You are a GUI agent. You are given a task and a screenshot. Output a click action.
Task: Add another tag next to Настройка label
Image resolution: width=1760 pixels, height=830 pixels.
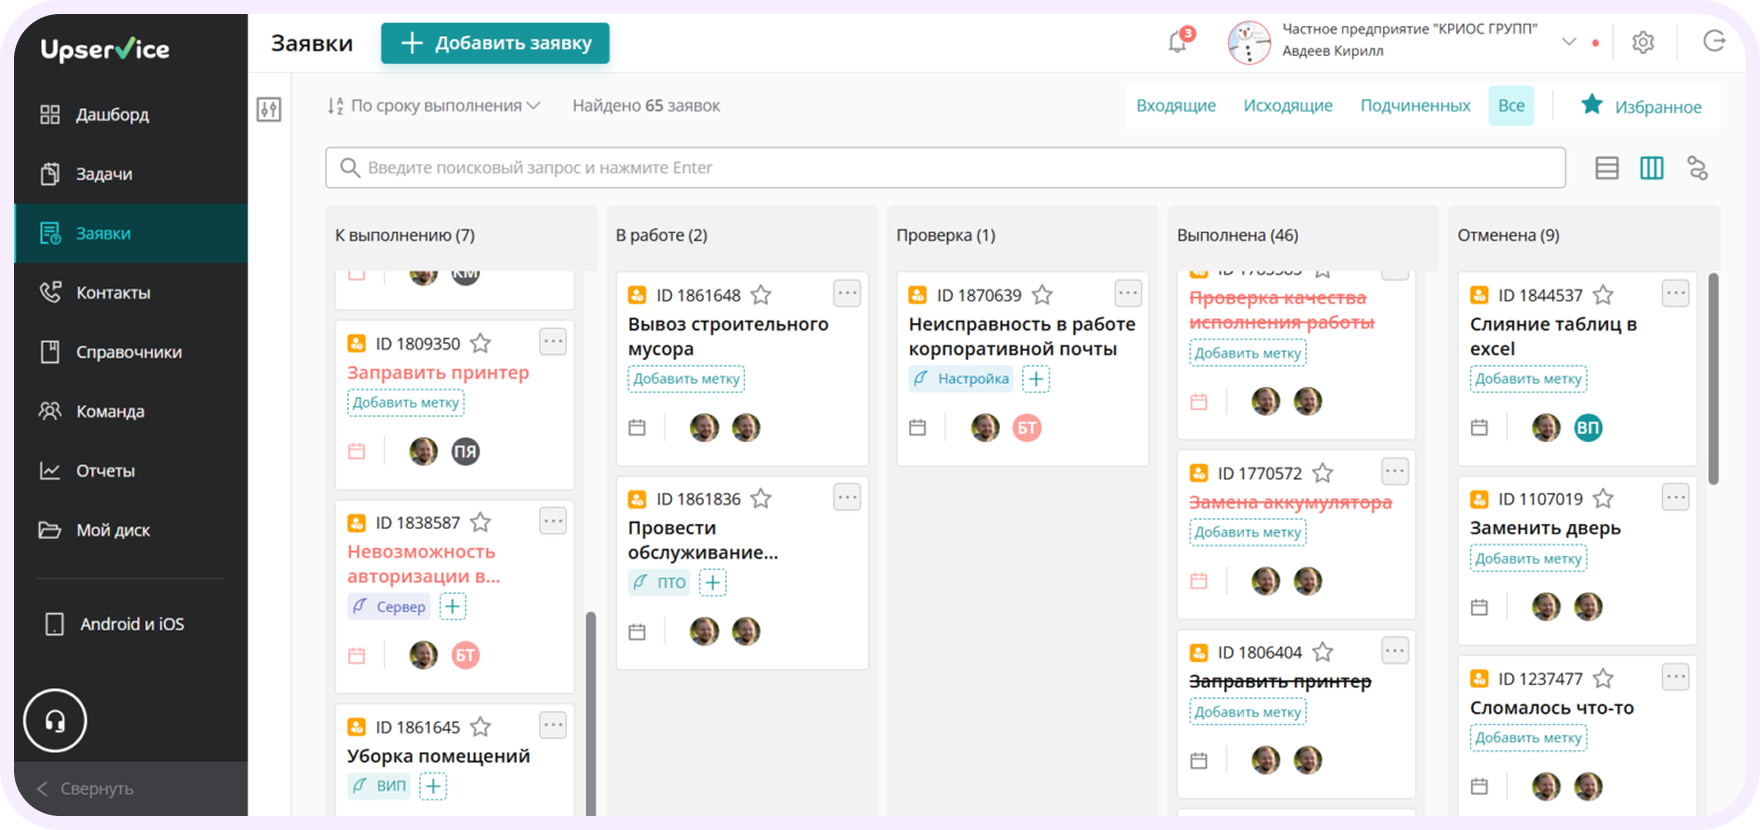[1036, 379]
